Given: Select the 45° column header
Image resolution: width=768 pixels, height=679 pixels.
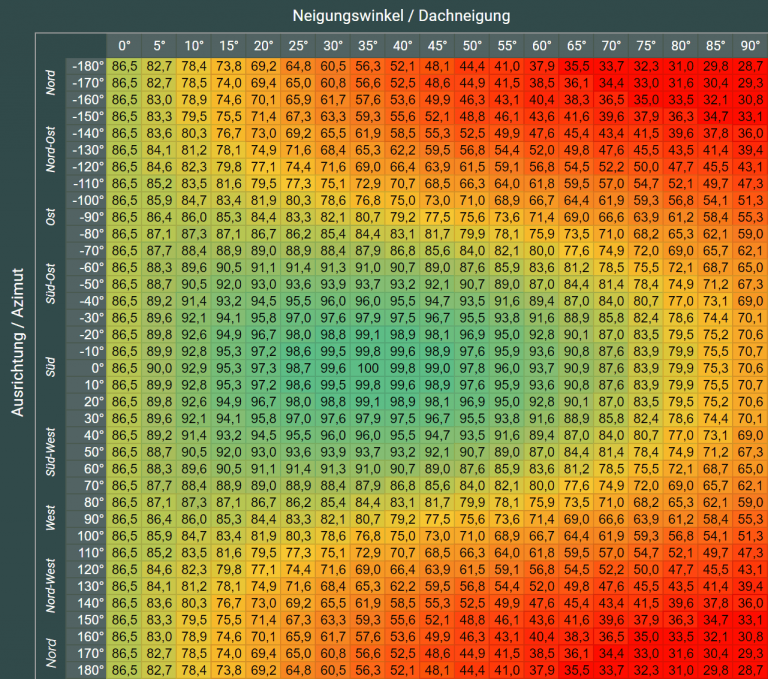Looking at the screenshot, I should coord(437,46).
